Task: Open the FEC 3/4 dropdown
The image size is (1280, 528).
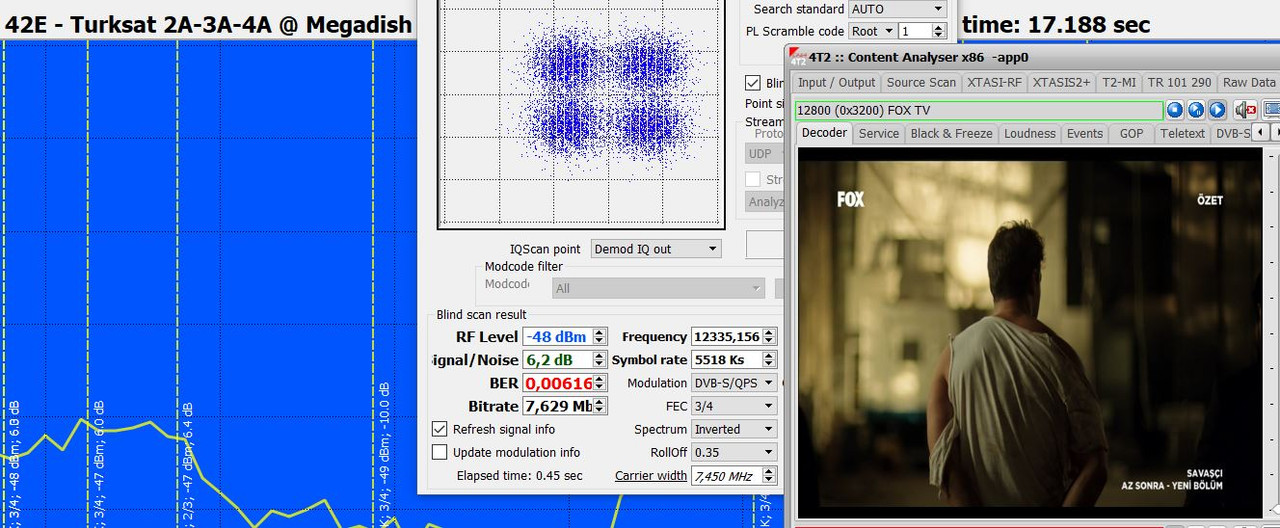Action: [x=734, y=406]
